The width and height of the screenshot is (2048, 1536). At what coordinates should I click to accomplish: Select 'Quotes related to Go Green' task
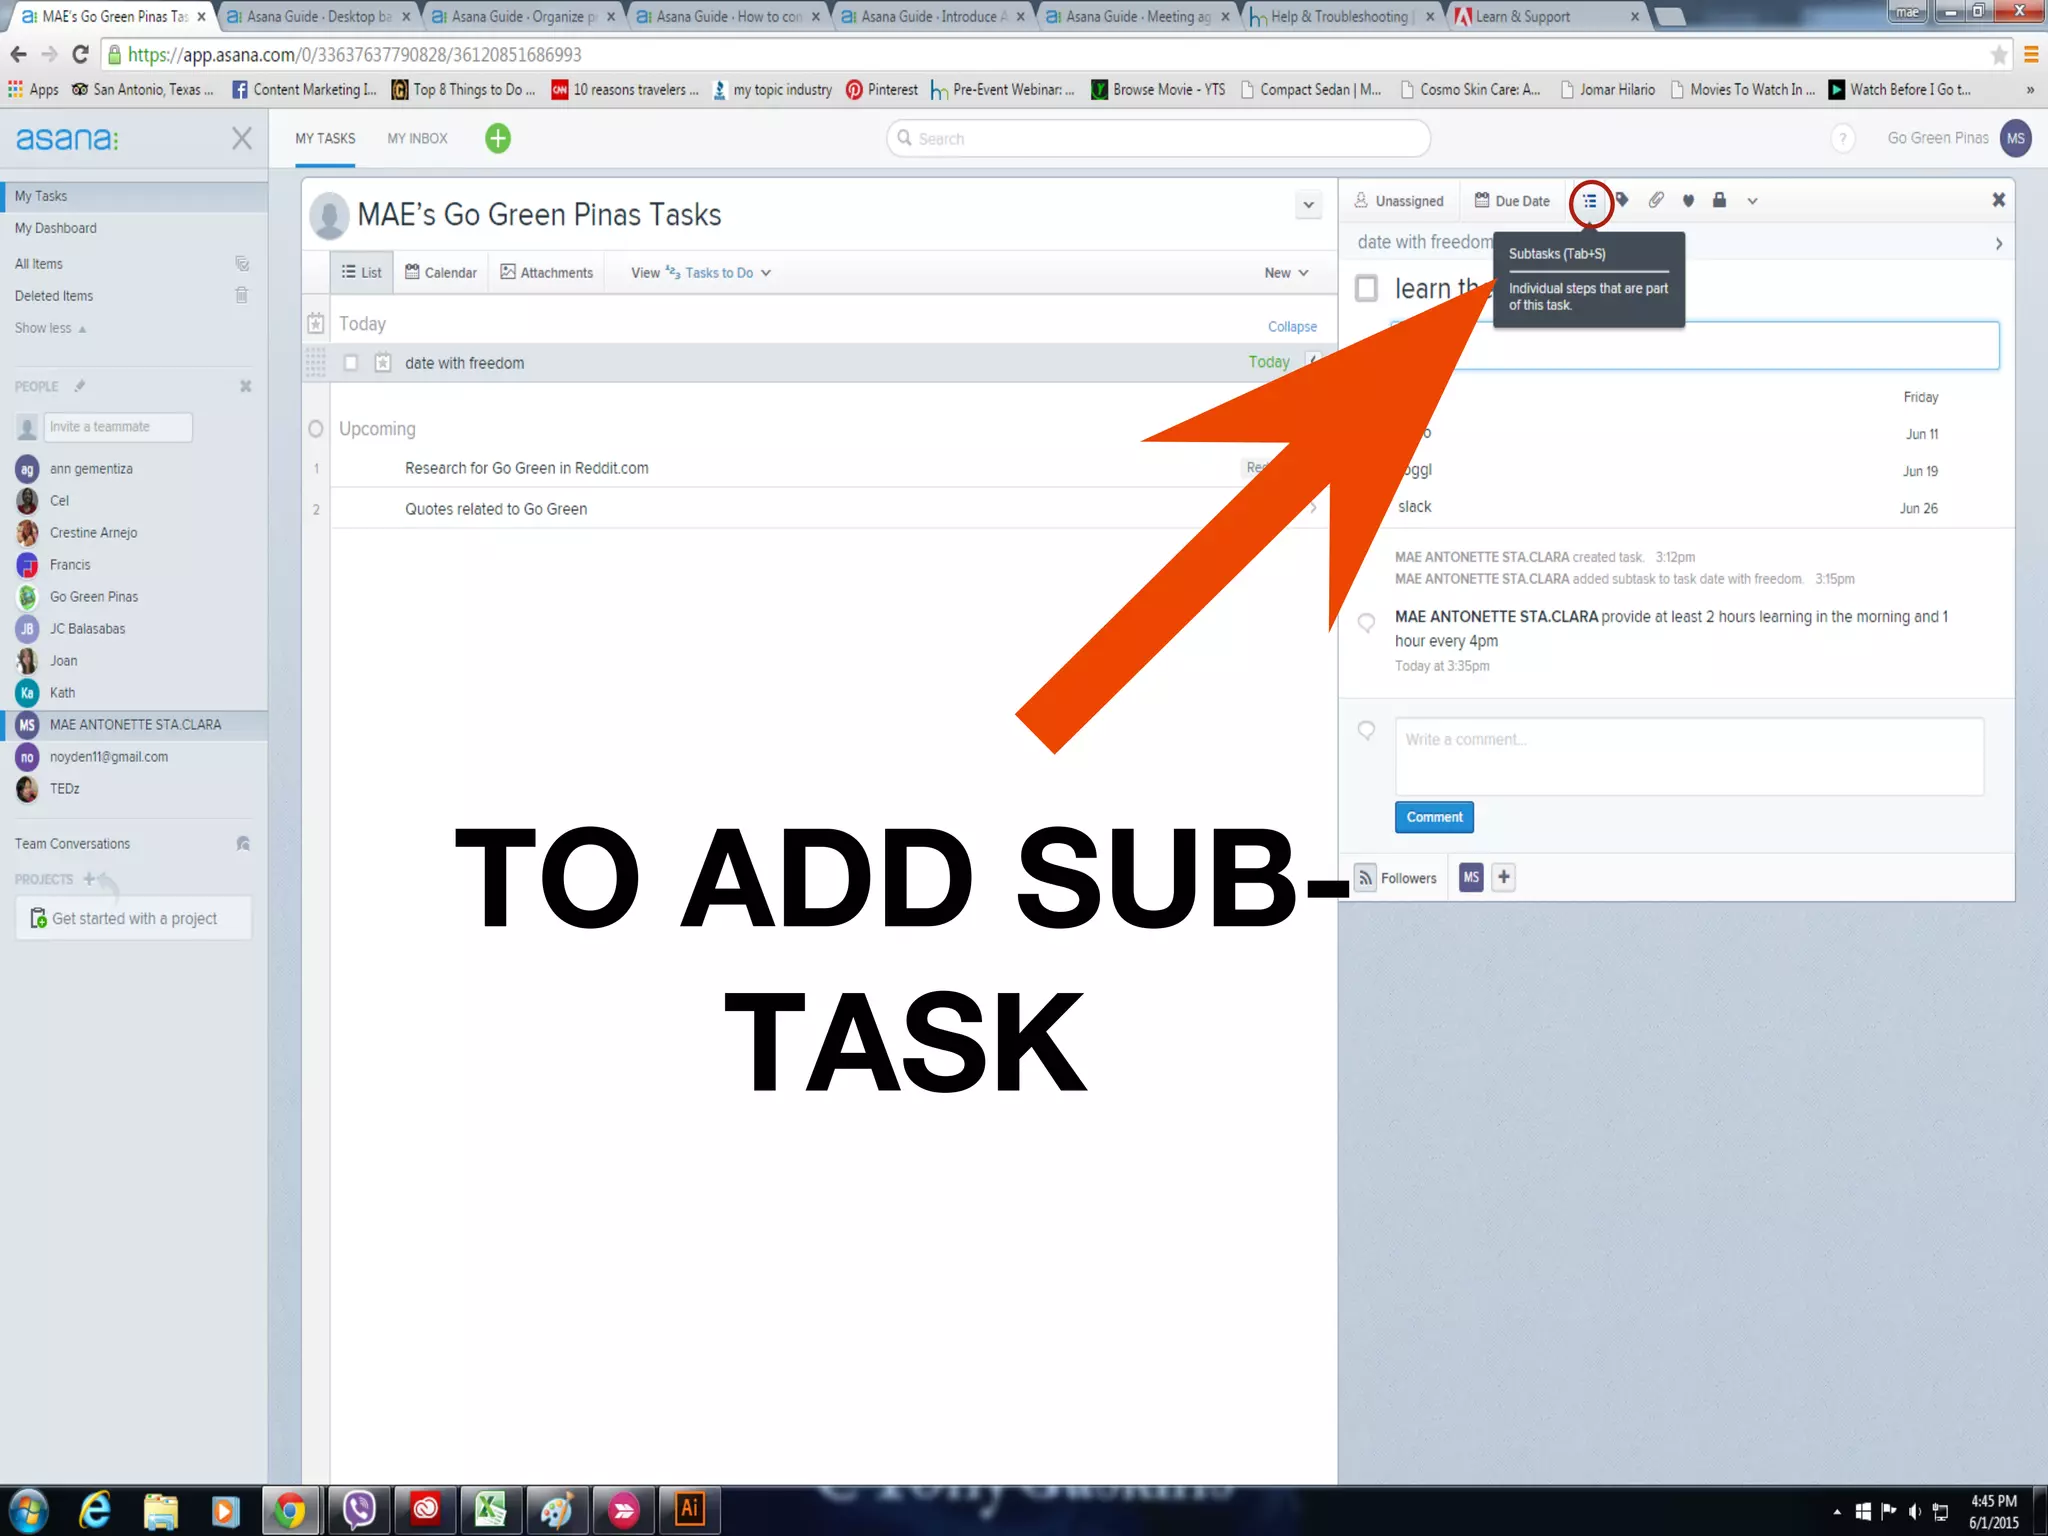point(496,508)
